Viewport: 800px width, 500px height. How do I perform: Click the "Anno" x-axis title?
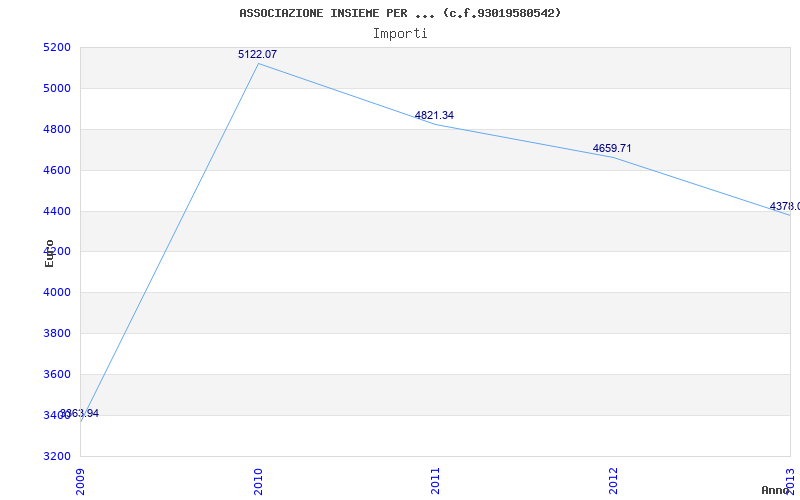coord(776,490)
